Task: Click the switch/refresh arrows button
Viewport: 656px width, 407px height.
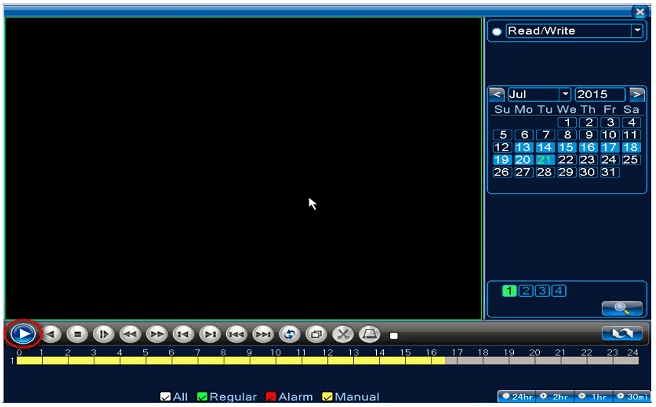Action: [621, 334]
